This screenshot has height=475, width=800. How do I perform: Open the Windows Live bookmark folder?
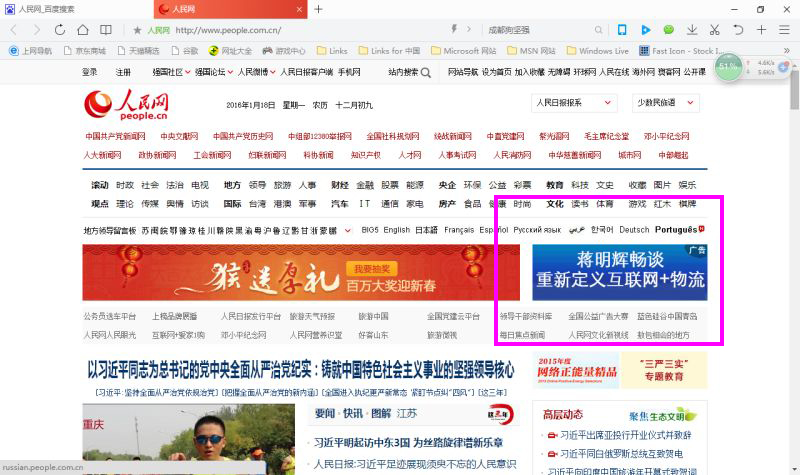tap(598, 51)
